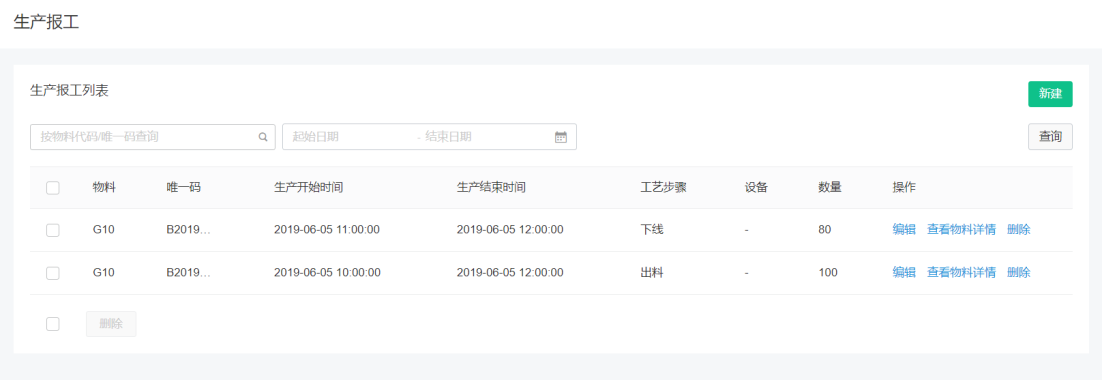Click the truncated B2019… code in first row

click(x=188, y=230)
